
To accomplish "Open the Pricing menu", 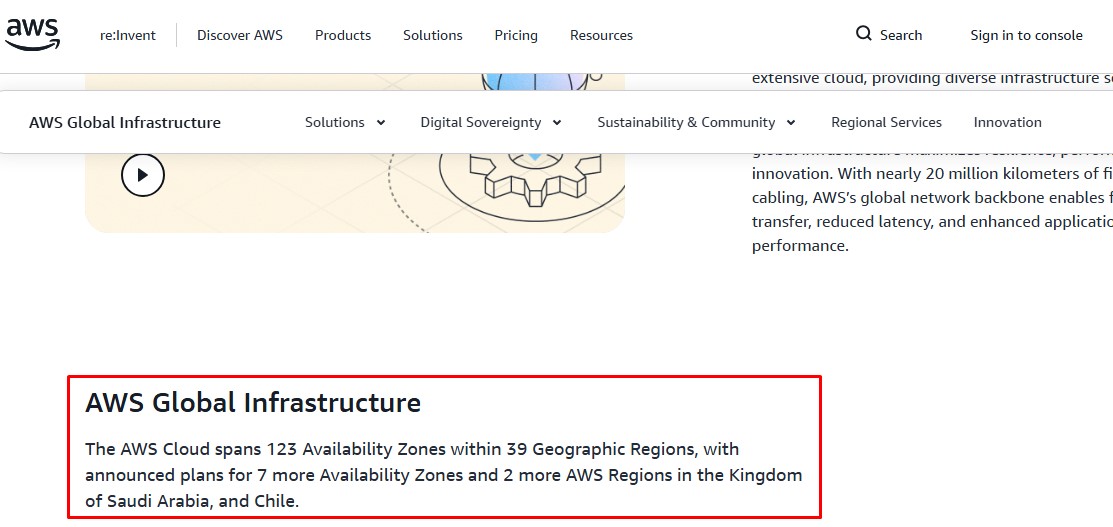I will 516,36.
